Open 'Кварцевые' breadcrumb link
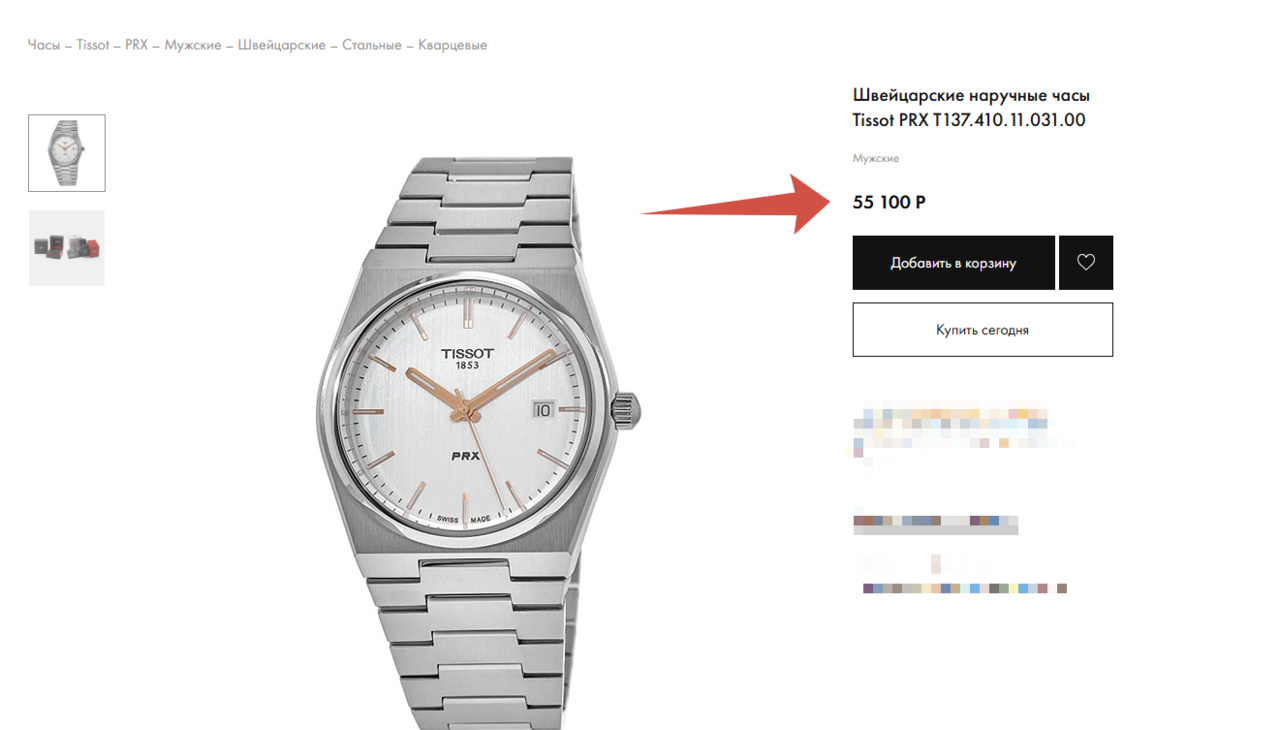The height and width of the screenshot is (730, 1280). pos(452,45)
